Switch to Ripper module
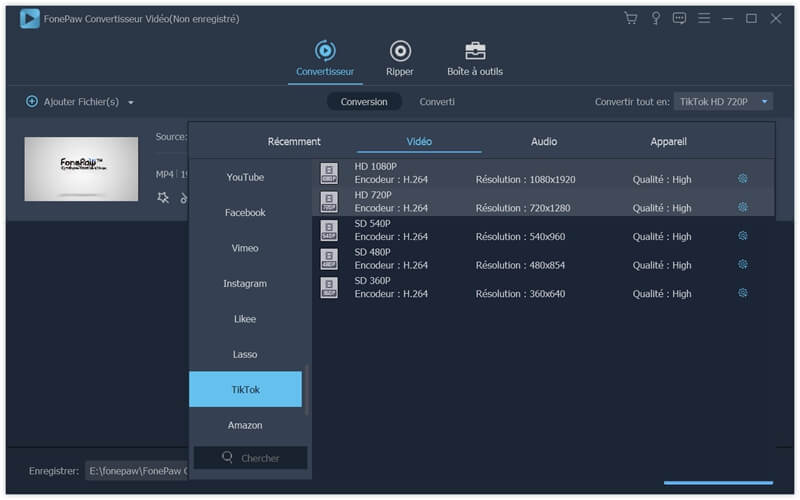 coord(400,59)
